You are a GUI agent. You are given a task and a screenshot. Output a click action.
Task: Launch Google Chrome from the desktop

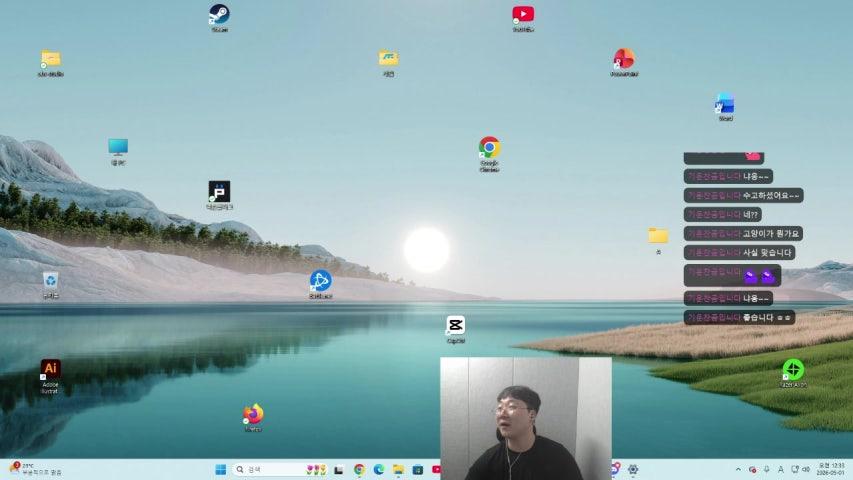[489, 148]
